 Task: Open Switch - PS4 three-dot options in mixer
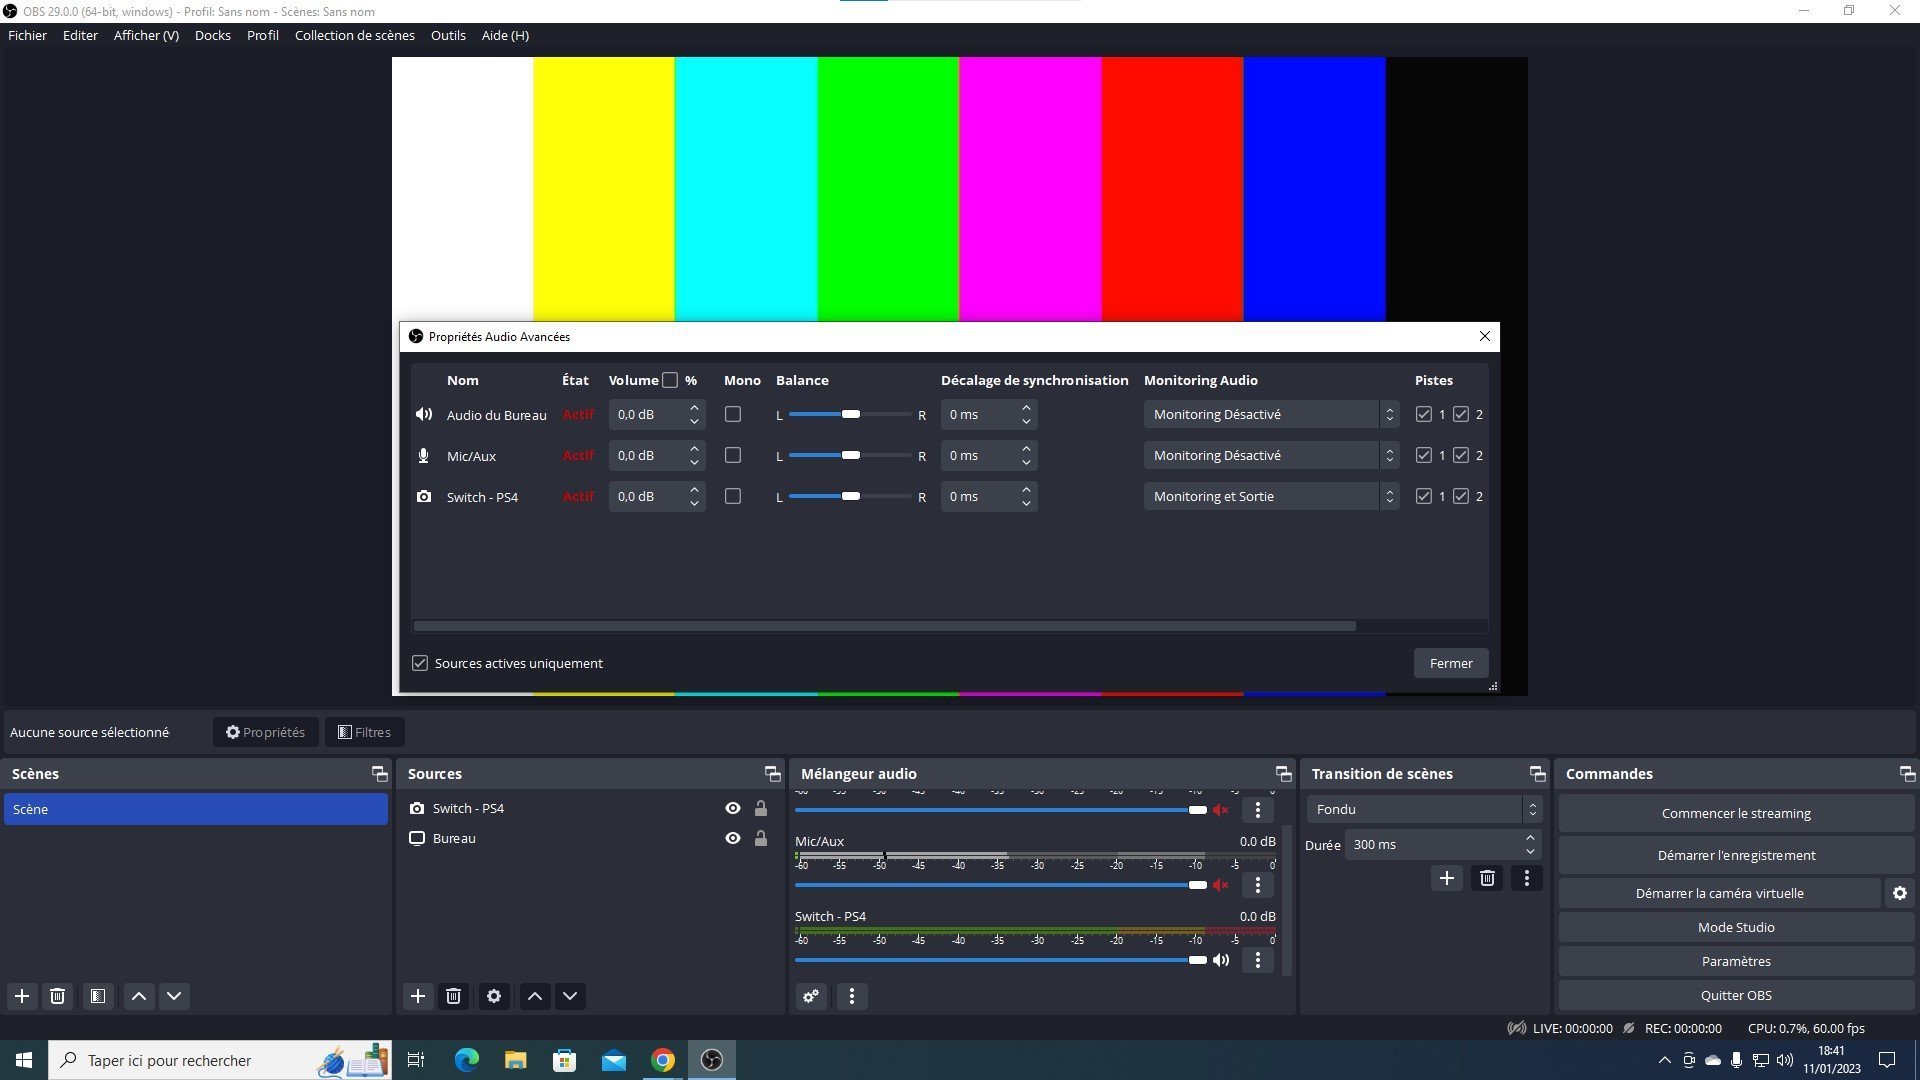[1258, 960]
